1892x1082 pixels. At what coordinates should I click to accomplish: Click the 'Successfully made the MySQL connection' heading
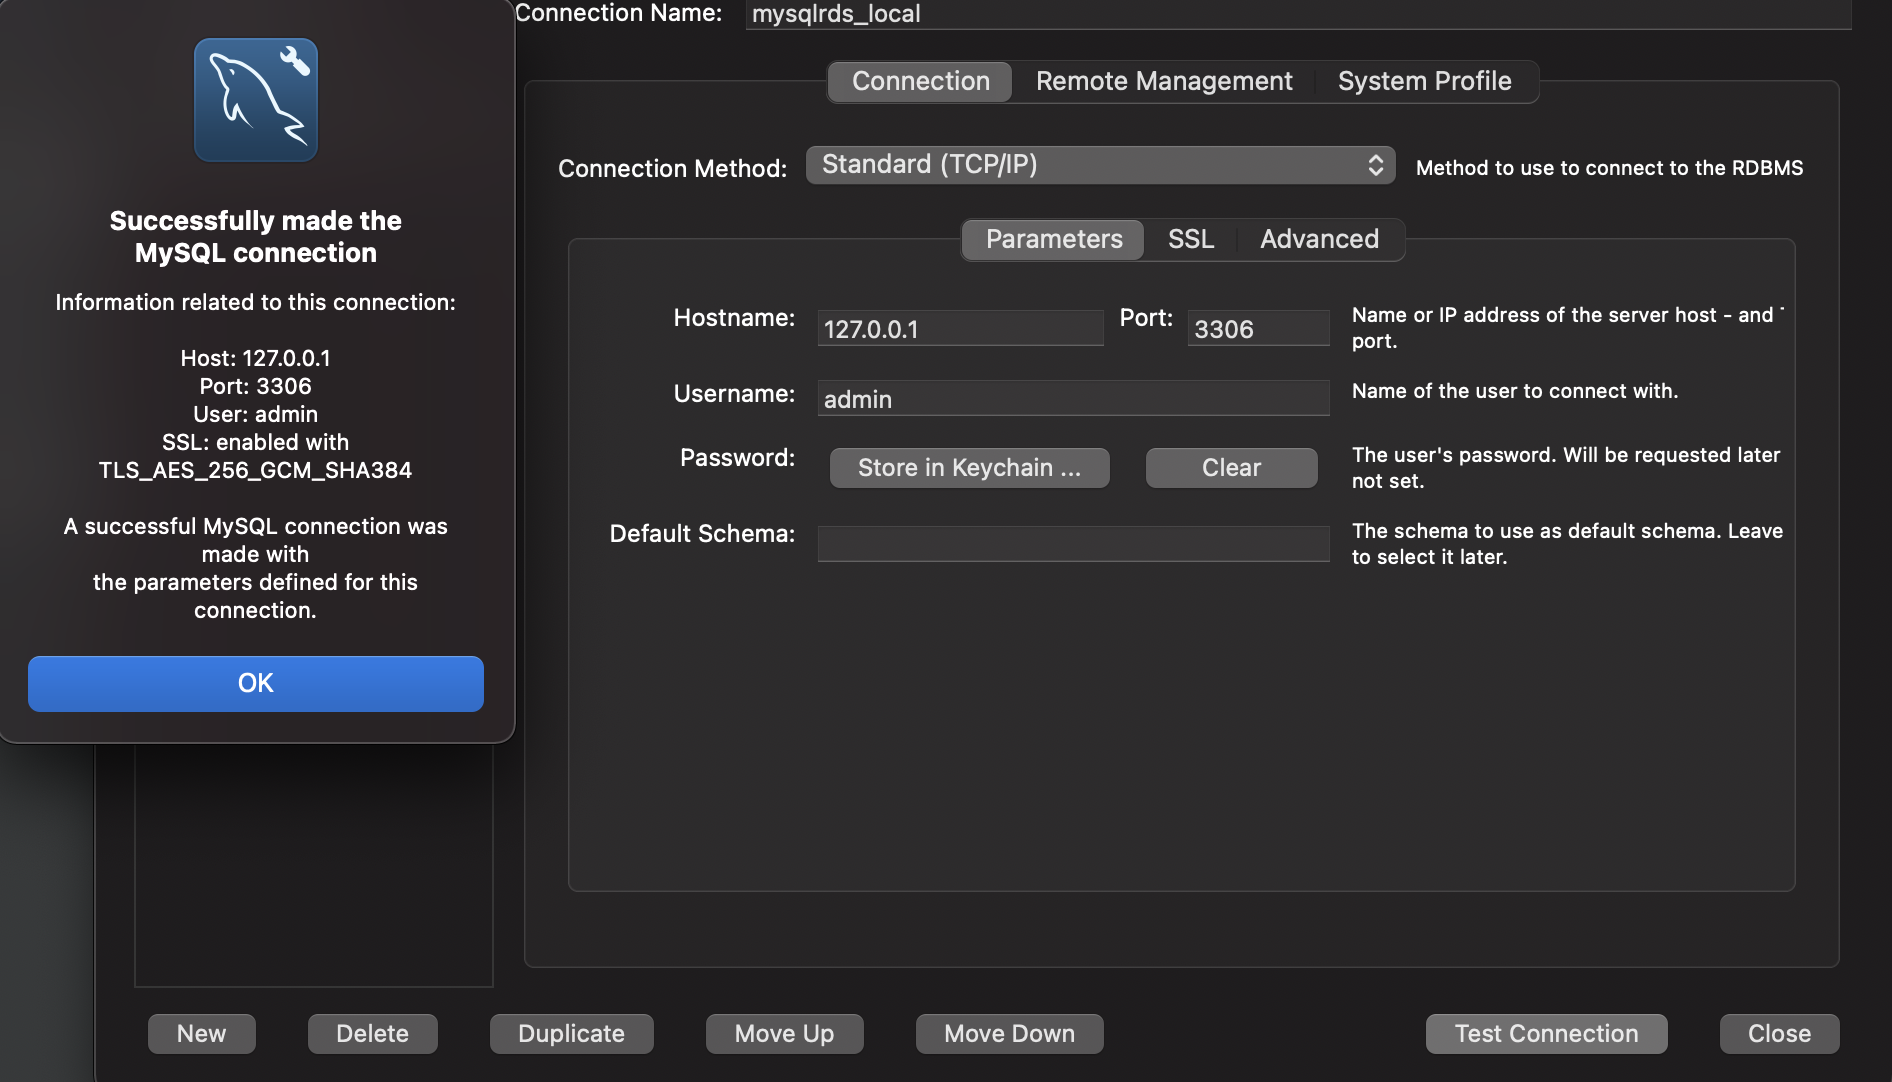tap(255, 237)
